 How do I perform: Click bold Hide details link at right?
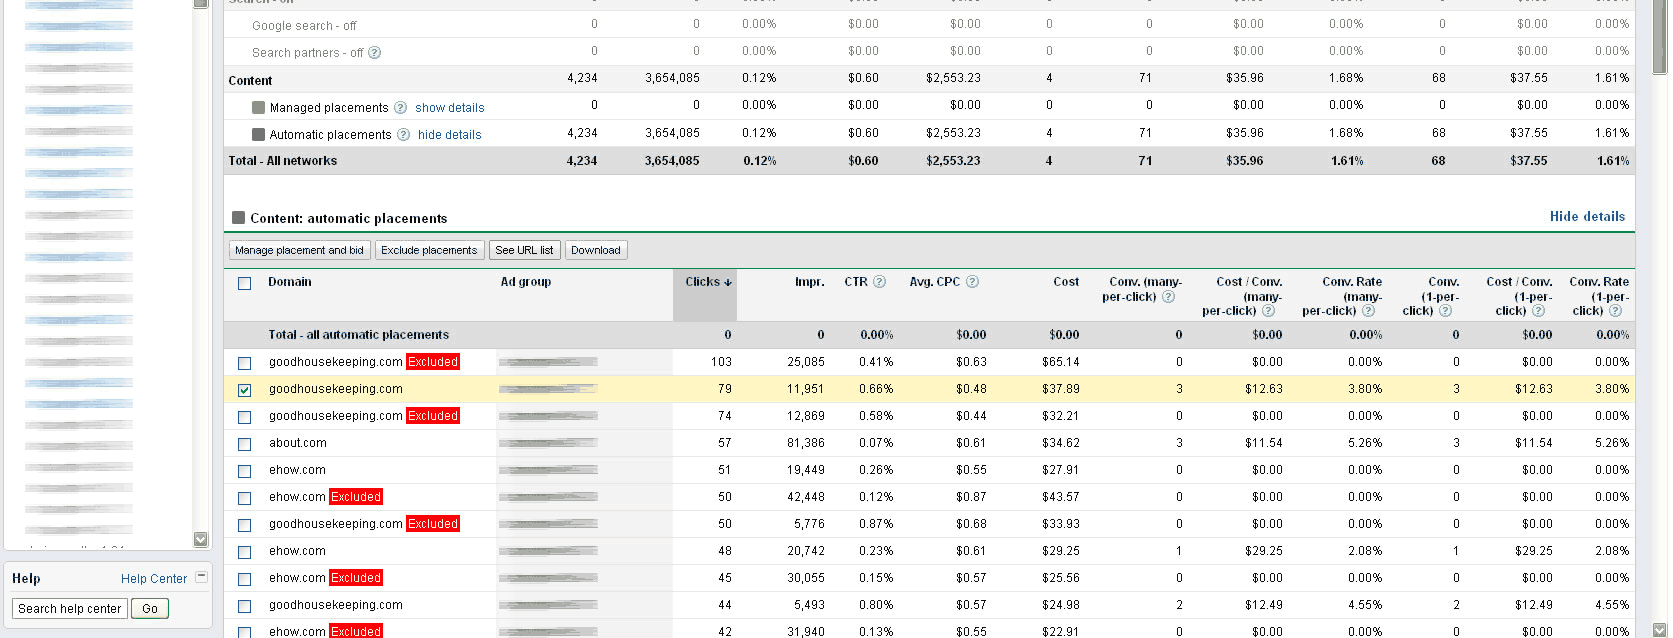tap(1587, 216)
